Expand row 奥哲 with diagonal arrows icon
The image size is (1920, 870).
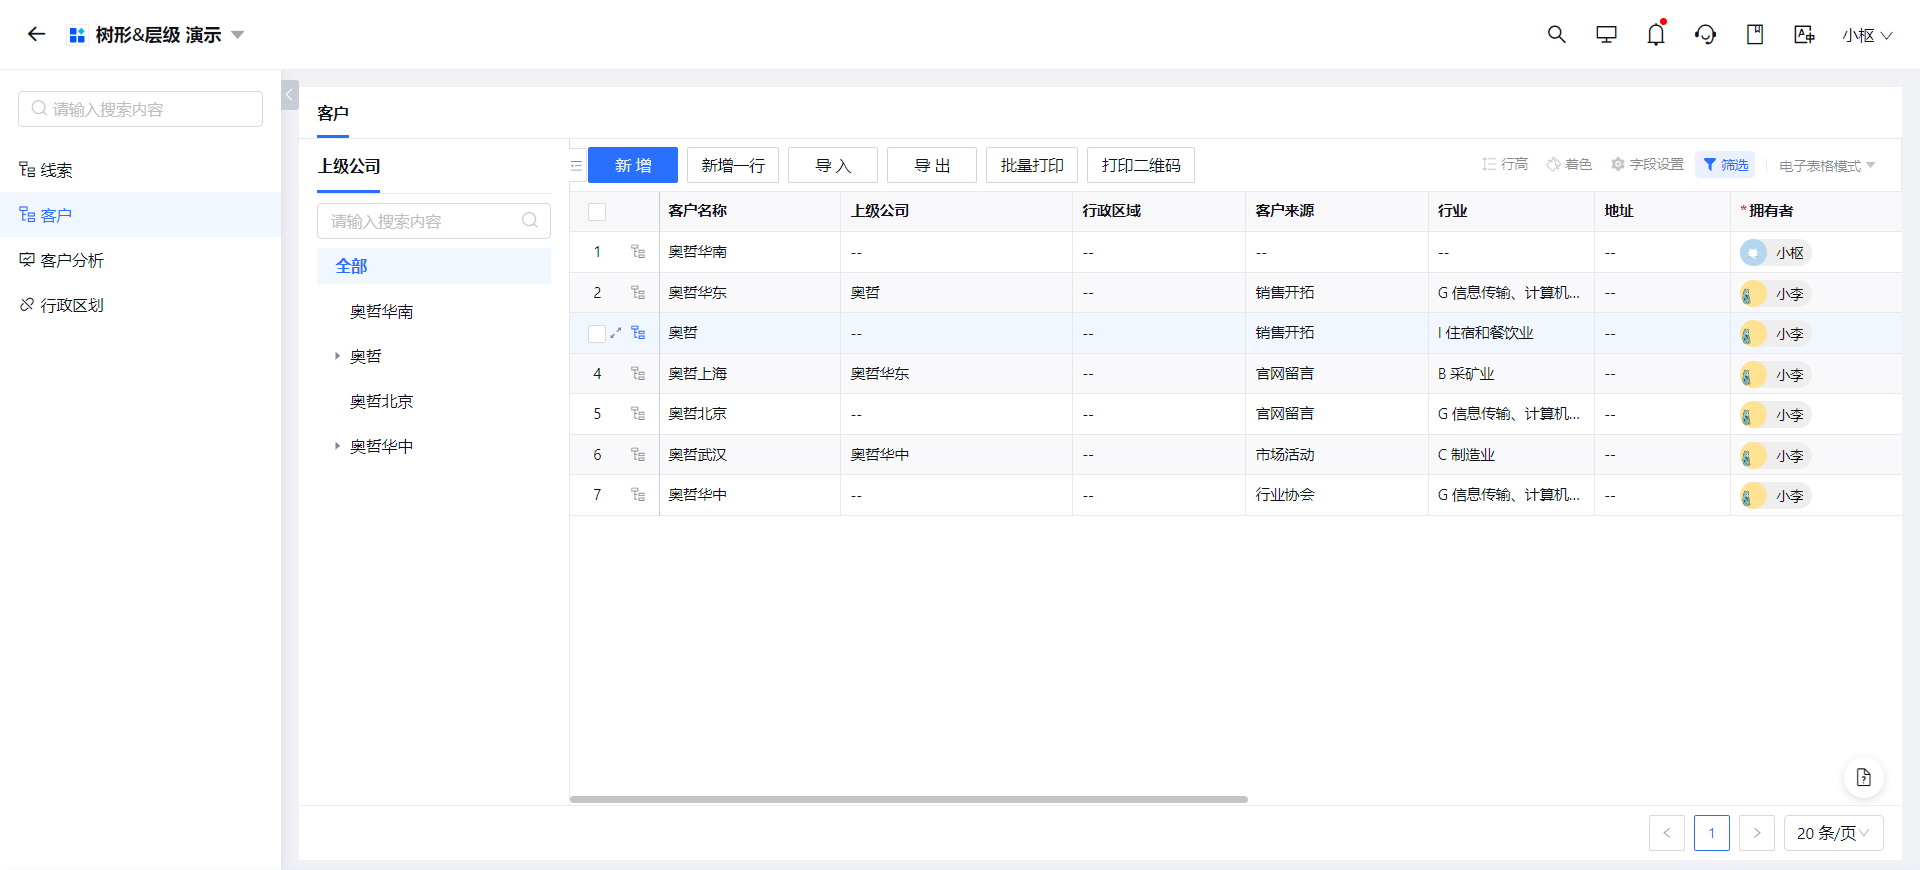[616, 333]
